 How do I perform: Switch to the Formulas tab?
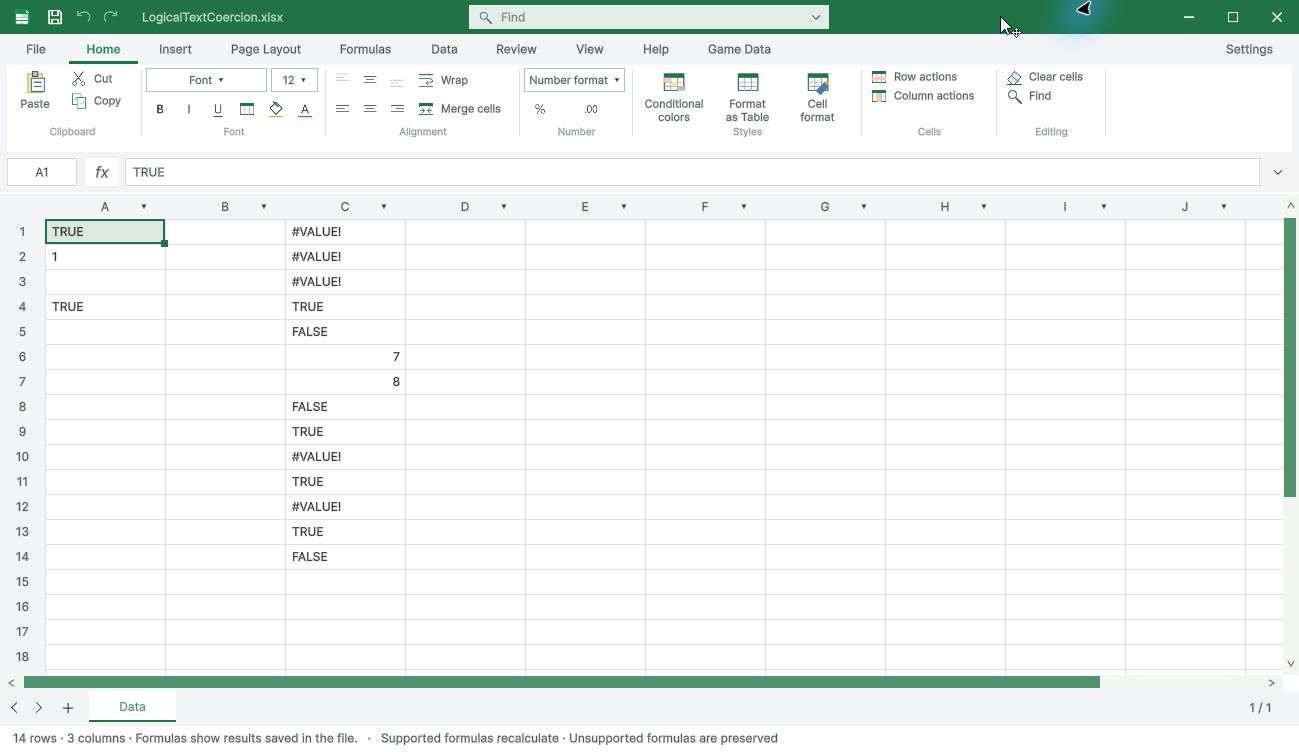(x=365, y=49)
